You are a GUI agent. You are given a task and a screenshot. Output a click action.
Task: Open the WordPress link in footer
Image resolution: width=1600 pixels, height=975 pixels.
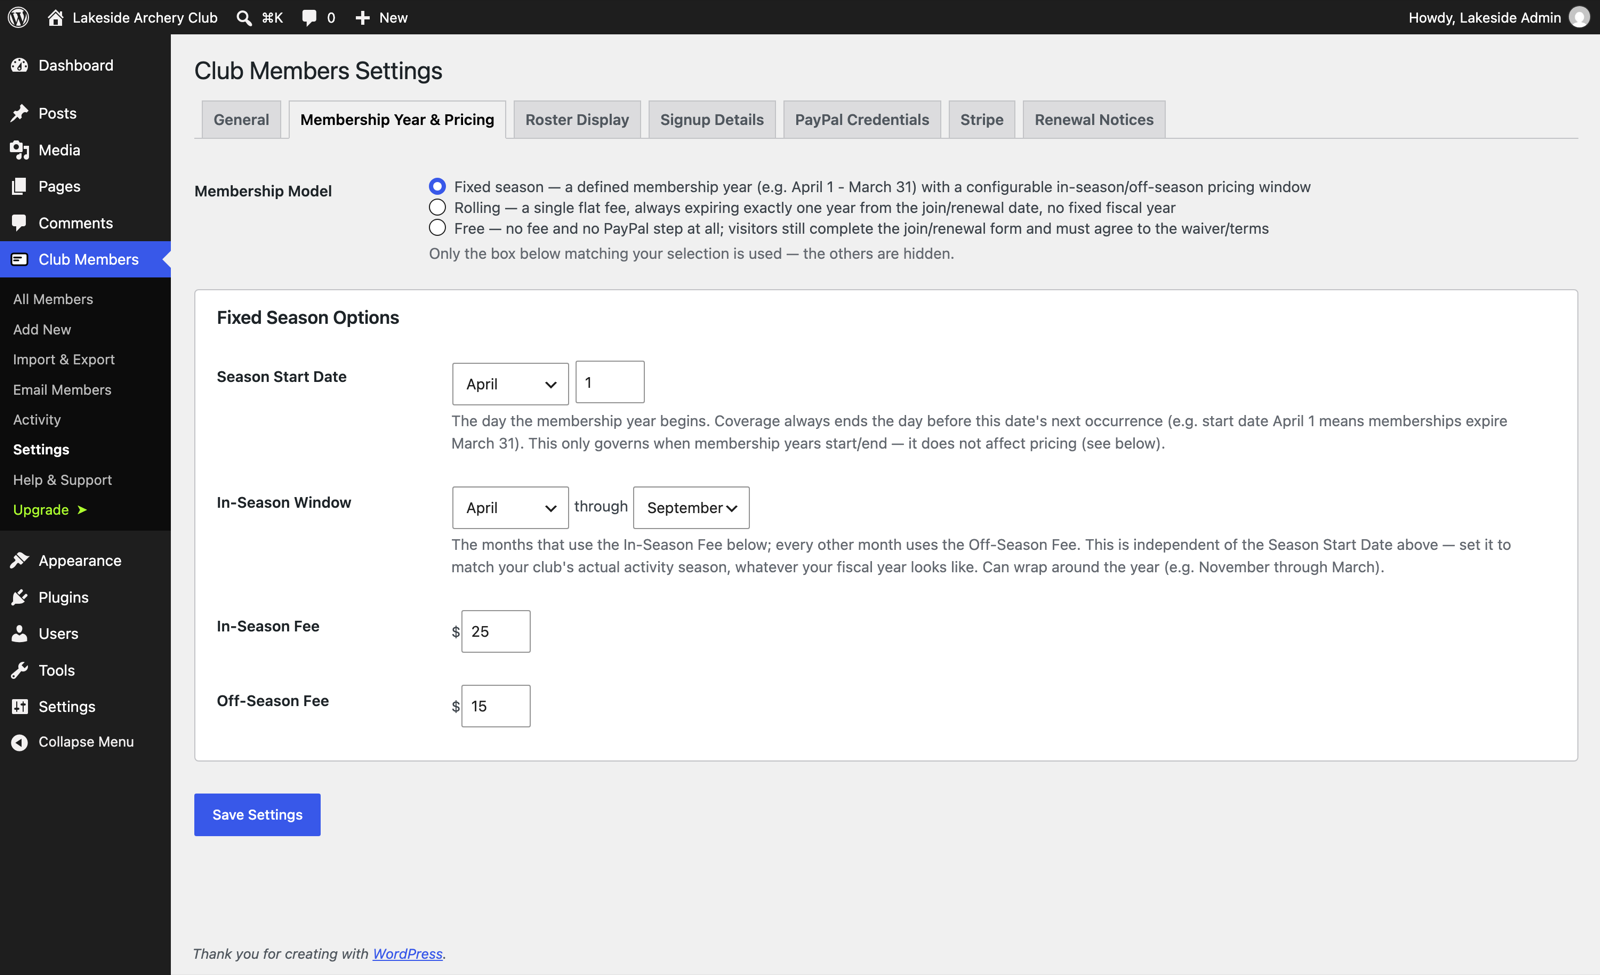tap(408, 954)
